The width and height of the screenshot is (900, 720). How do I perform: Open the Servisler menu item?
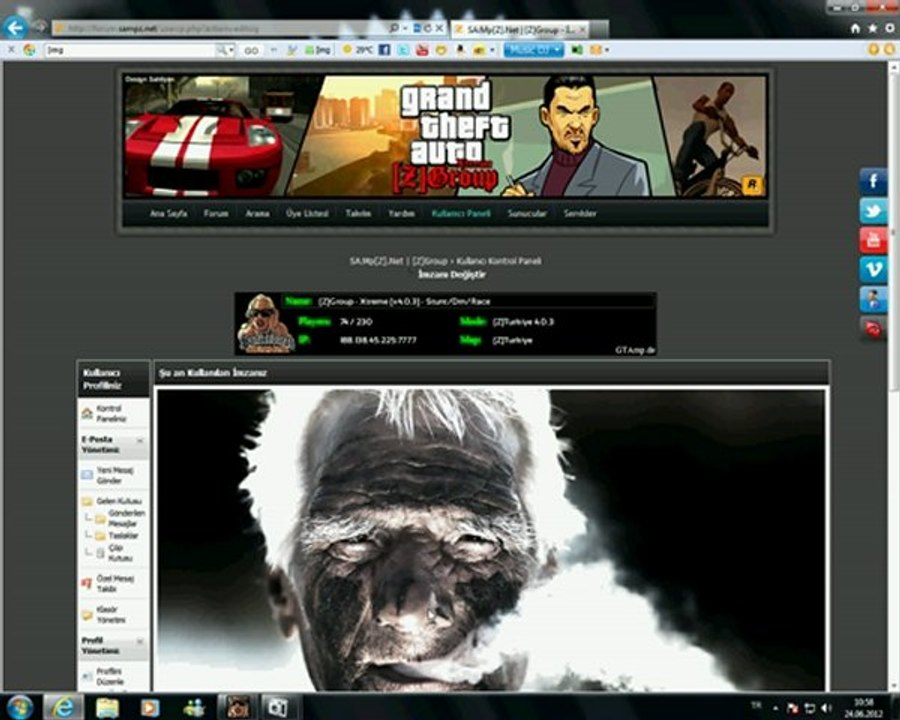pos(580,214)
